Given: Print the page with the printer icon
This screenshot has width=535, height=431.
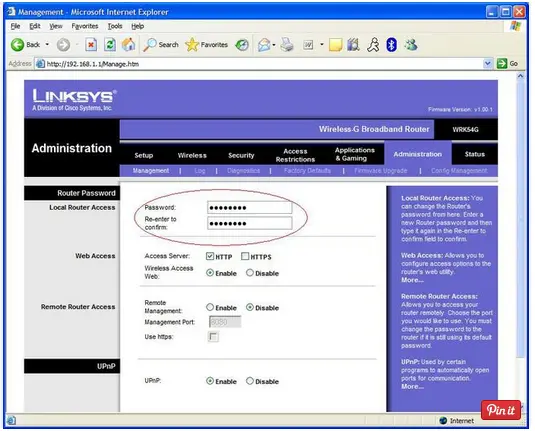Looking at the screenshot, I should (x=287, y=45).
